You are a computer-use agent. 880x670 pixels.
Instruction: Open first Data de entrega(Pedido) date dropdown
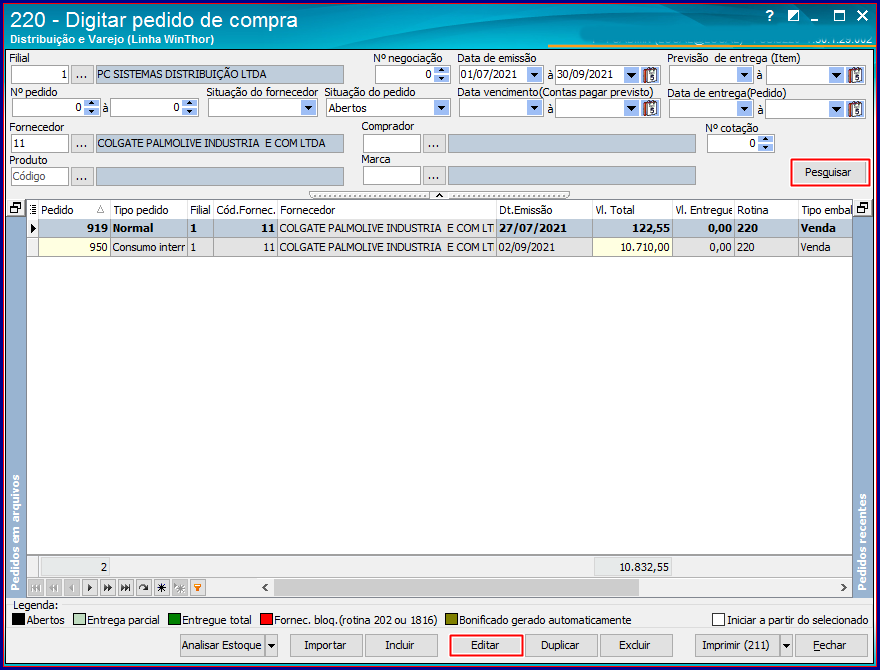tap(744, 108)
